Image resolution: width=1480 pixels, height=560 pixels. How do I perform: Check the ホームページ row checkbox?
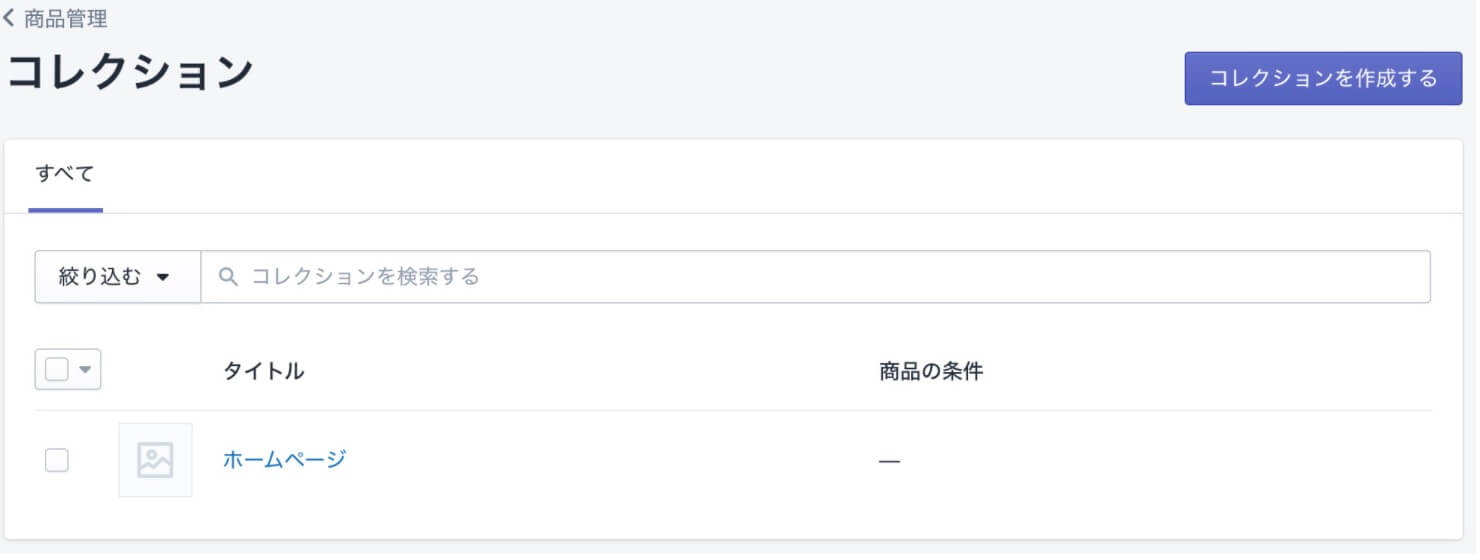57,460
